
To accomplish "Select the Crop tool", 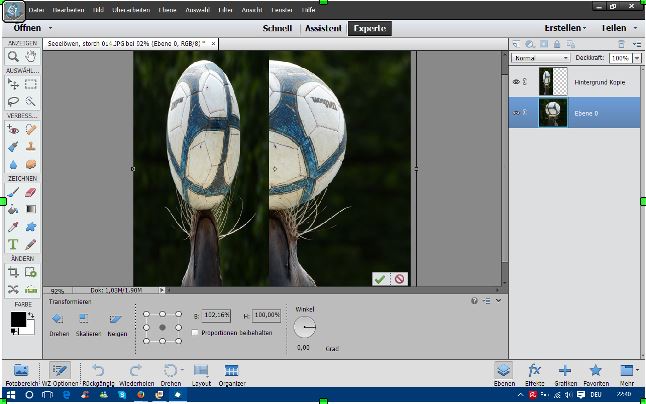I will (x=14, y=271).
